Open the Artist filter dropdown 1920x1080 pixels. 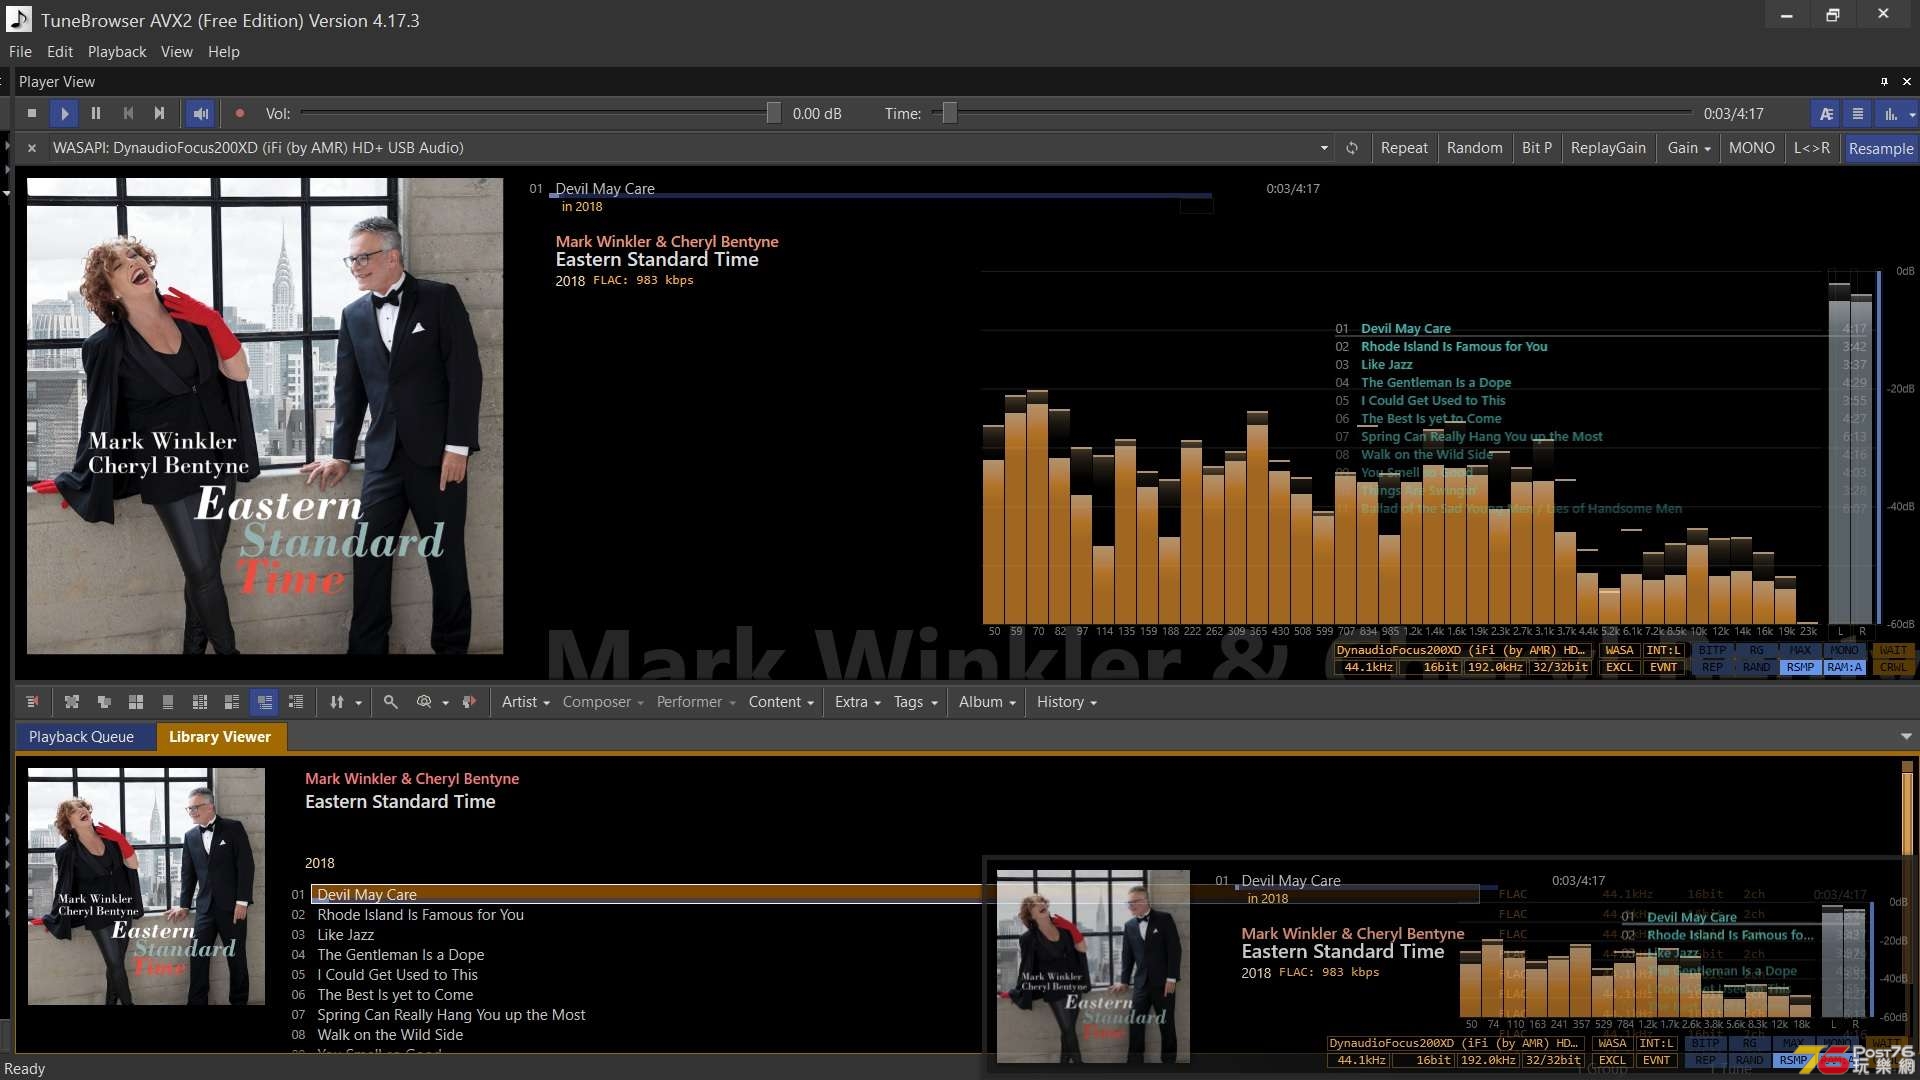pyautogui.click(x=525, y=702)
